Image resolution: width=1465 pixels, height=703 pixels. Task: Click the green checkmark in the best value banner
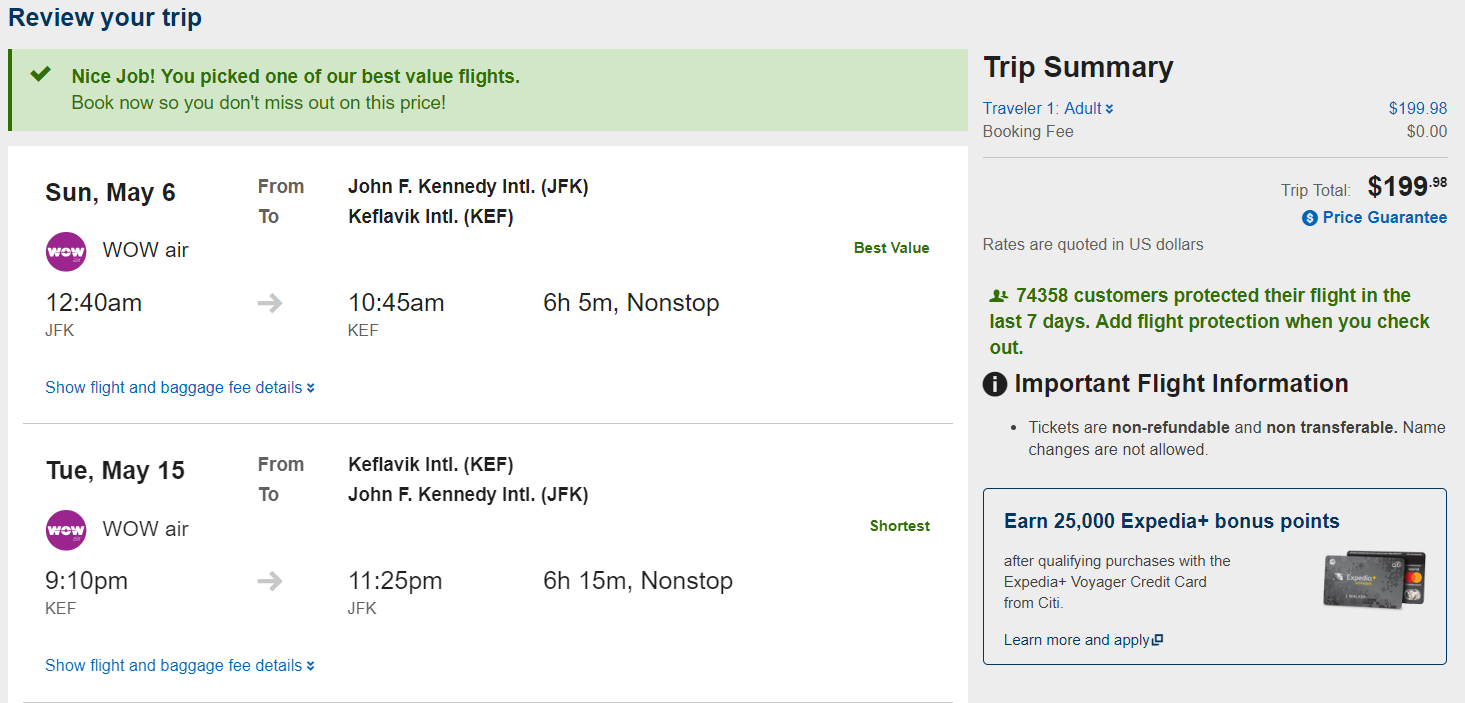[41, 74]
